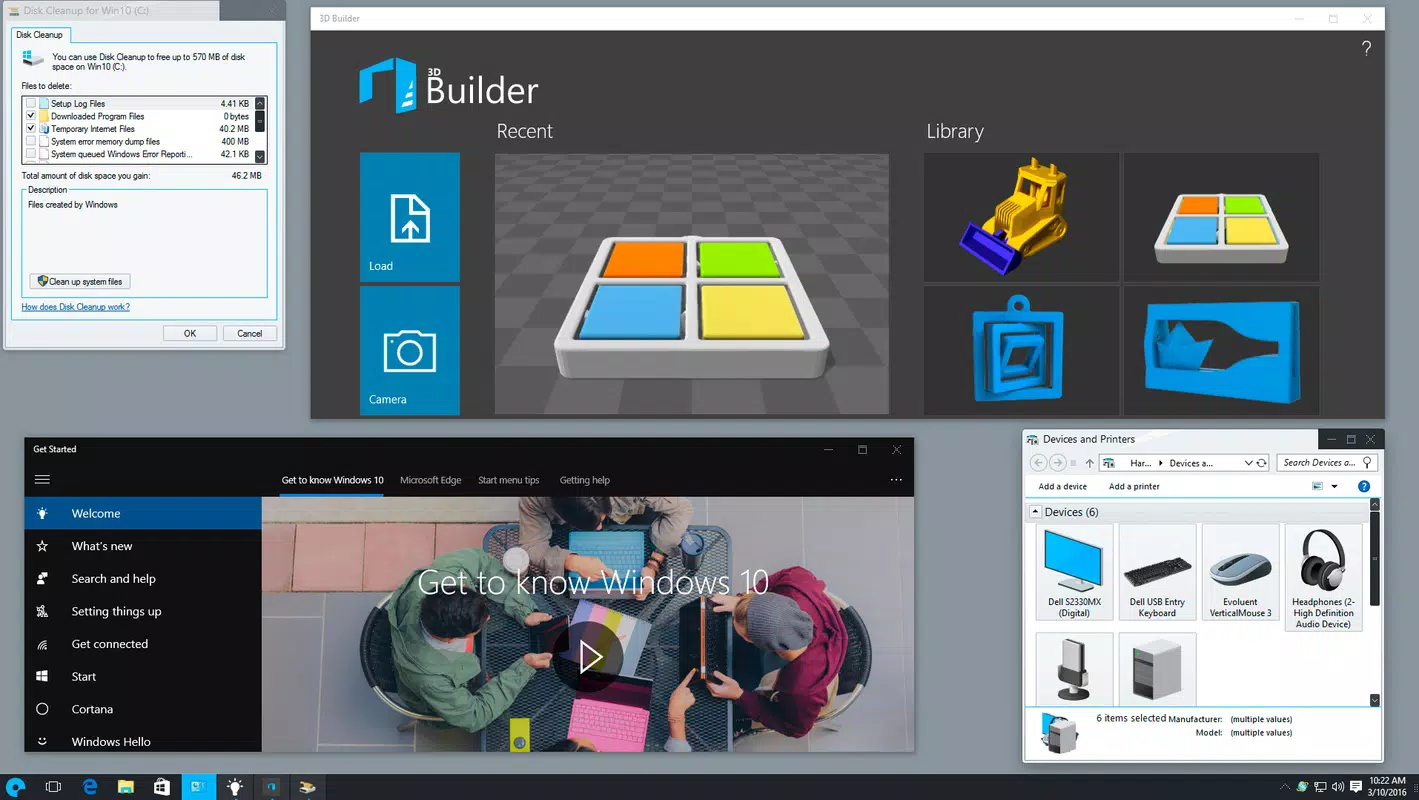Open the yellow bulldozer model in Library
1419x800 pixels.
point(1021,217)
